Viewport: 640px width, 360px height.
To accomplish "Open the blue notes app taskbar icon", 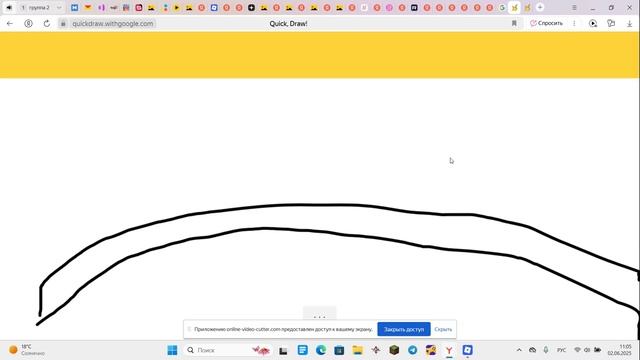I will [302, 350].
